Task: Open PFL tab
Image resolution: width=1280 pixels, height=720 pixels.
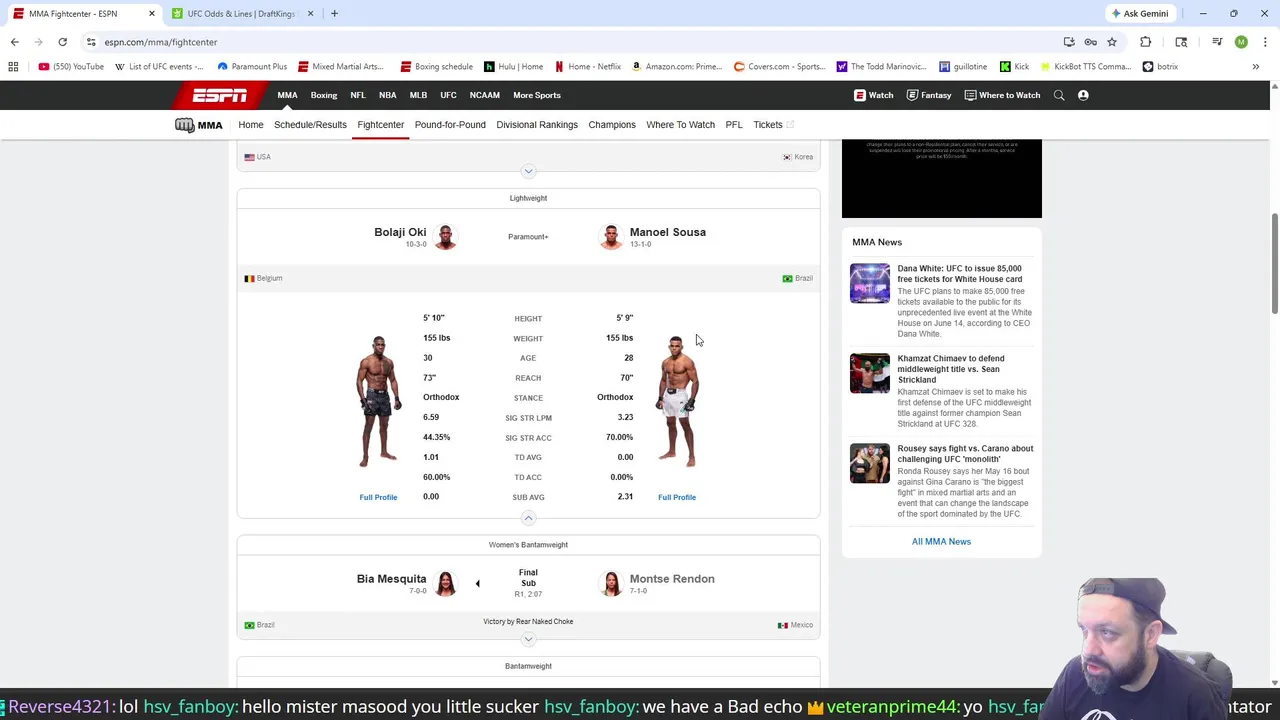Action: 734,125
